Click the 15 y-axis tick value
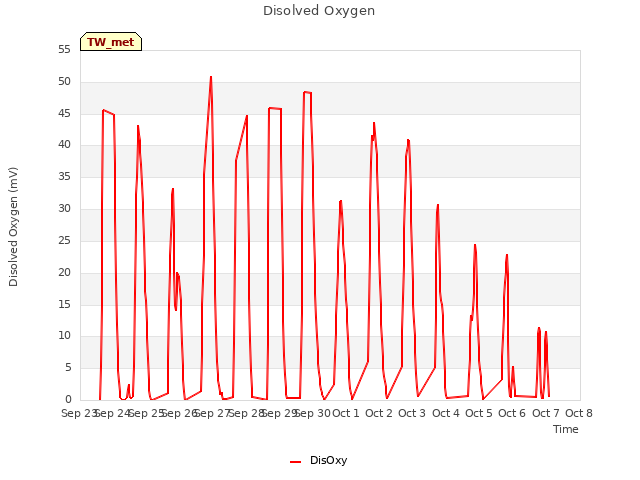Image resolution: width=640 pixels, height=480 pixels. [x=64, y=304]
